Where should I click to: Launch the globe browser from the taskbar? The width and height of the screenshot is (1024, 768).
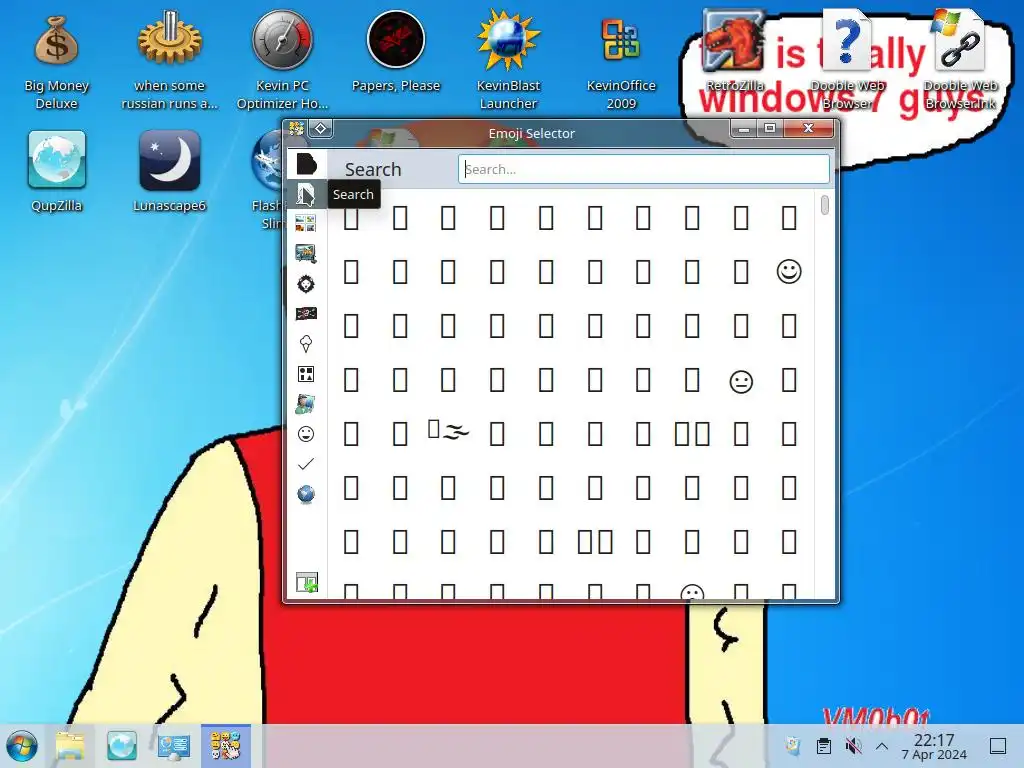coord(122,746)
